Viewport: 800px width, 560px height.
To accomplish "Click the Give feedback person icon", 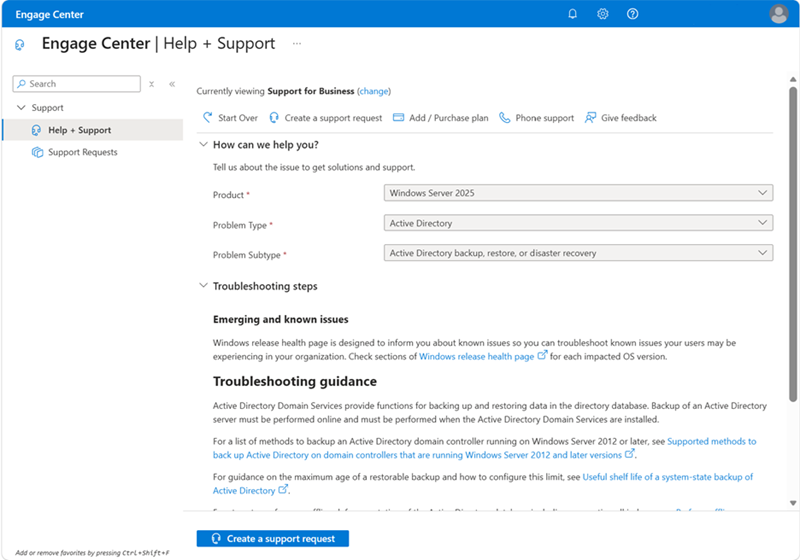I will (590, 118).
